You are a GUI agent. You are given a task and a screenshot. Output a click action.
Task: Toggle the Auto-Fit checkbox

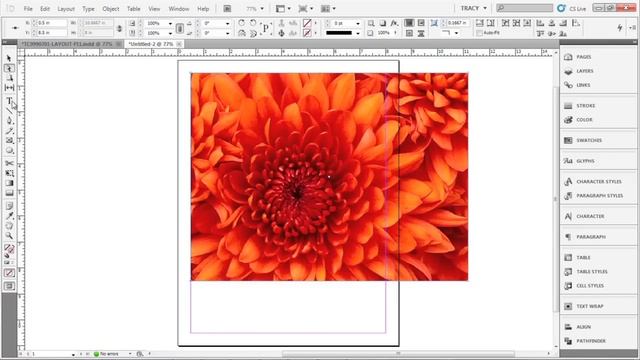point(479,33)
